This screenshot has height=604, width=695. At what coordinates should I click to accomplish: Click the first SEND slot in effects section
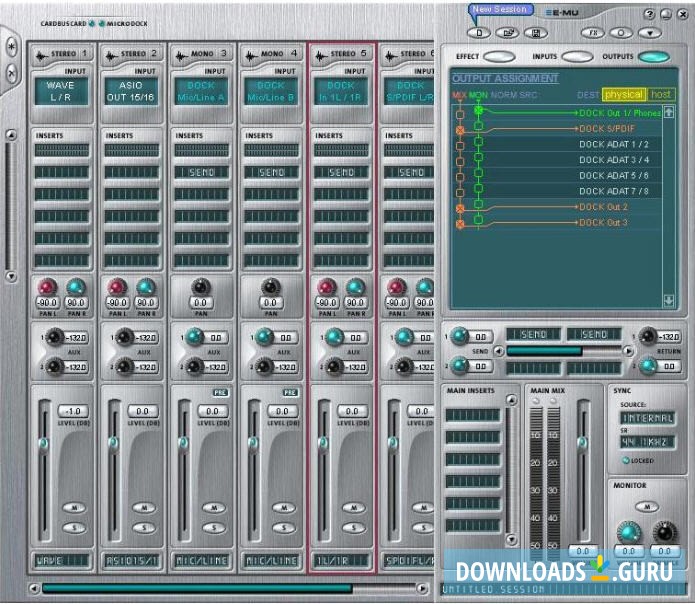(534, 335)
